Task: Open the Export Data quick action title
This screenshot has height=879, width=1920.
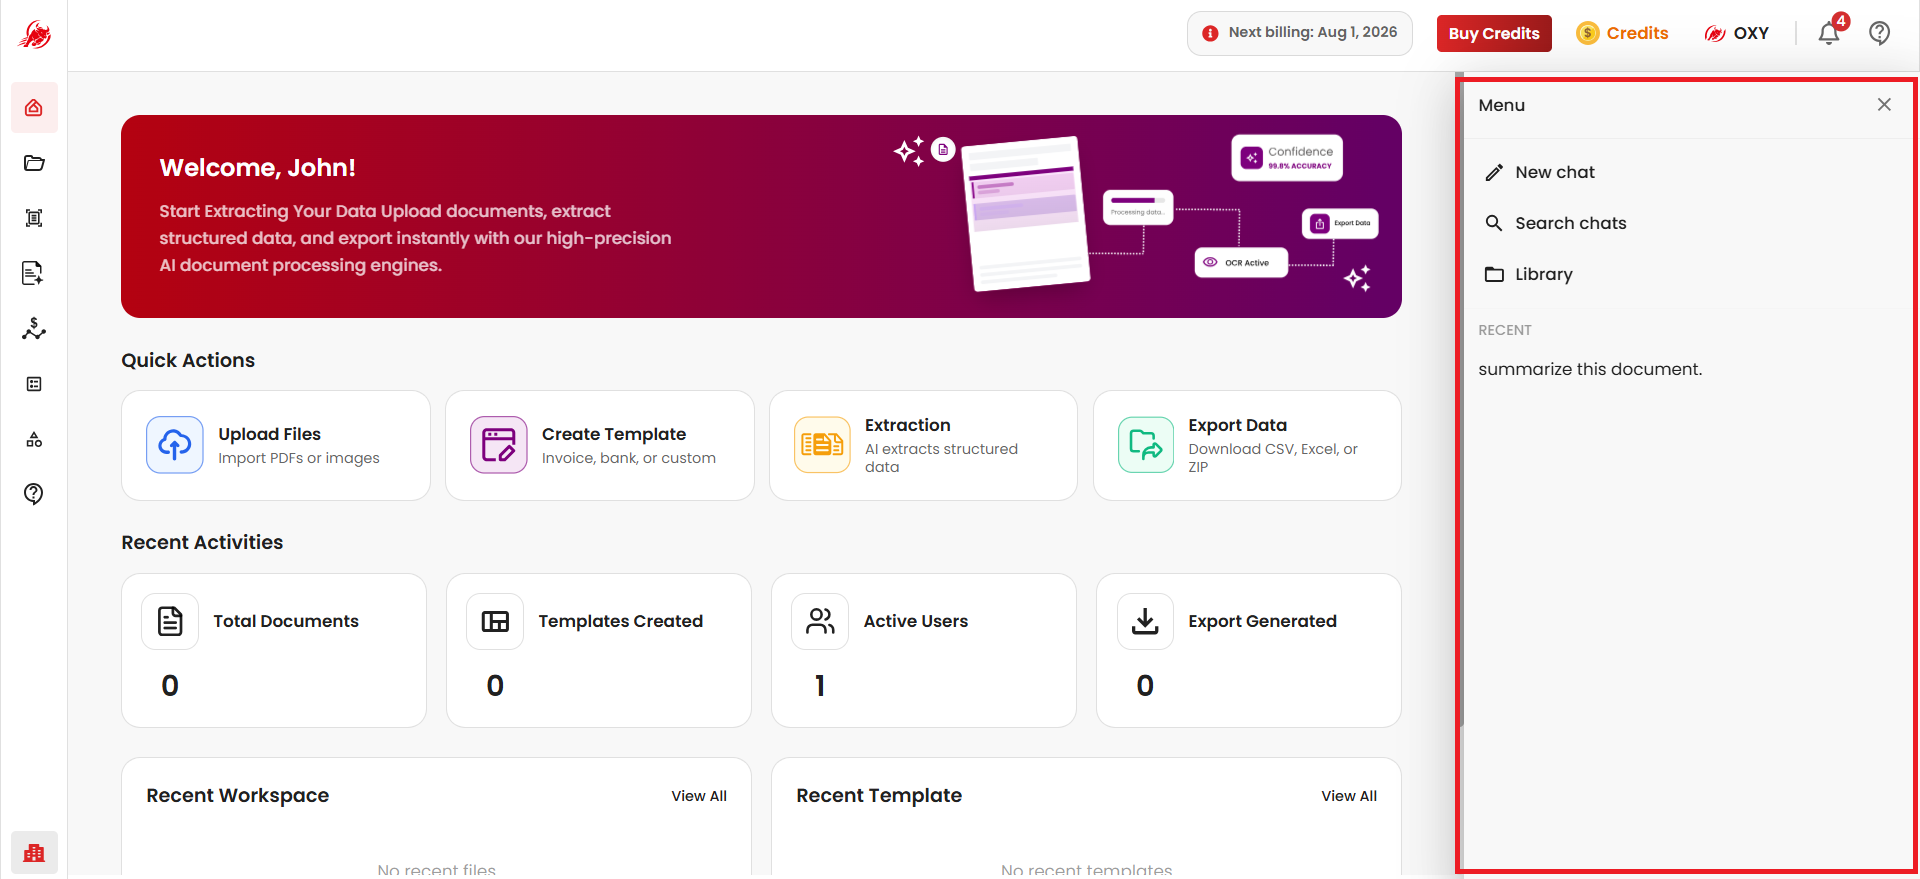Action: coord(1237,425)
